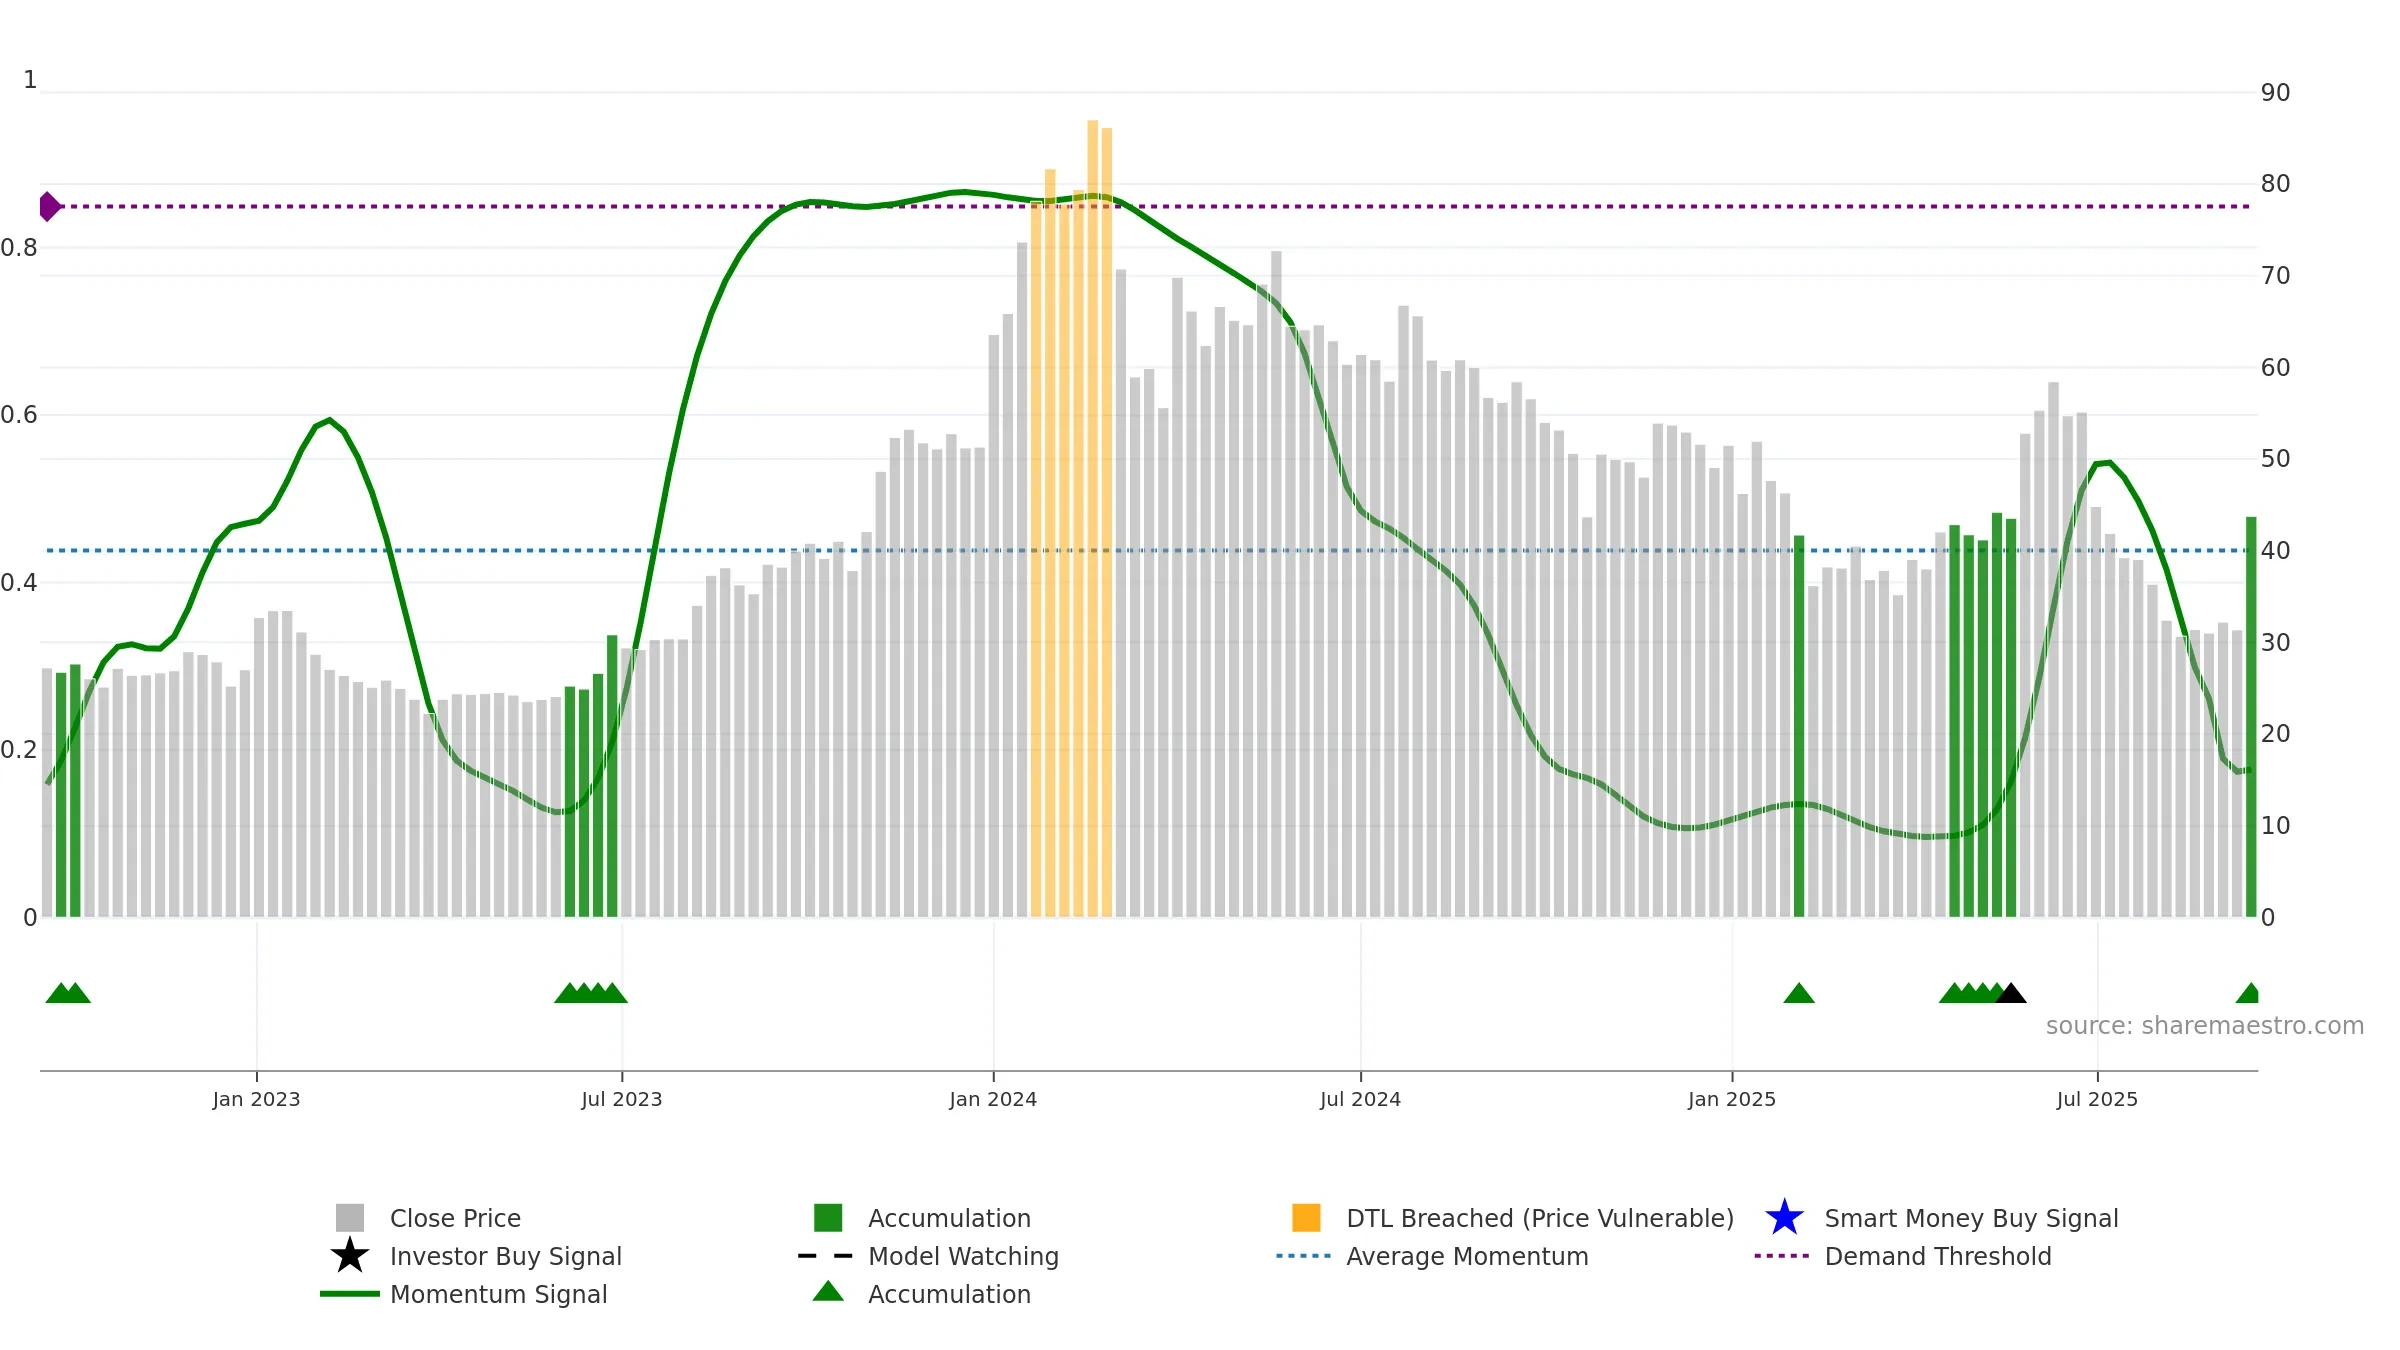Click the Jul 2024 x-axis label

1360,1100
